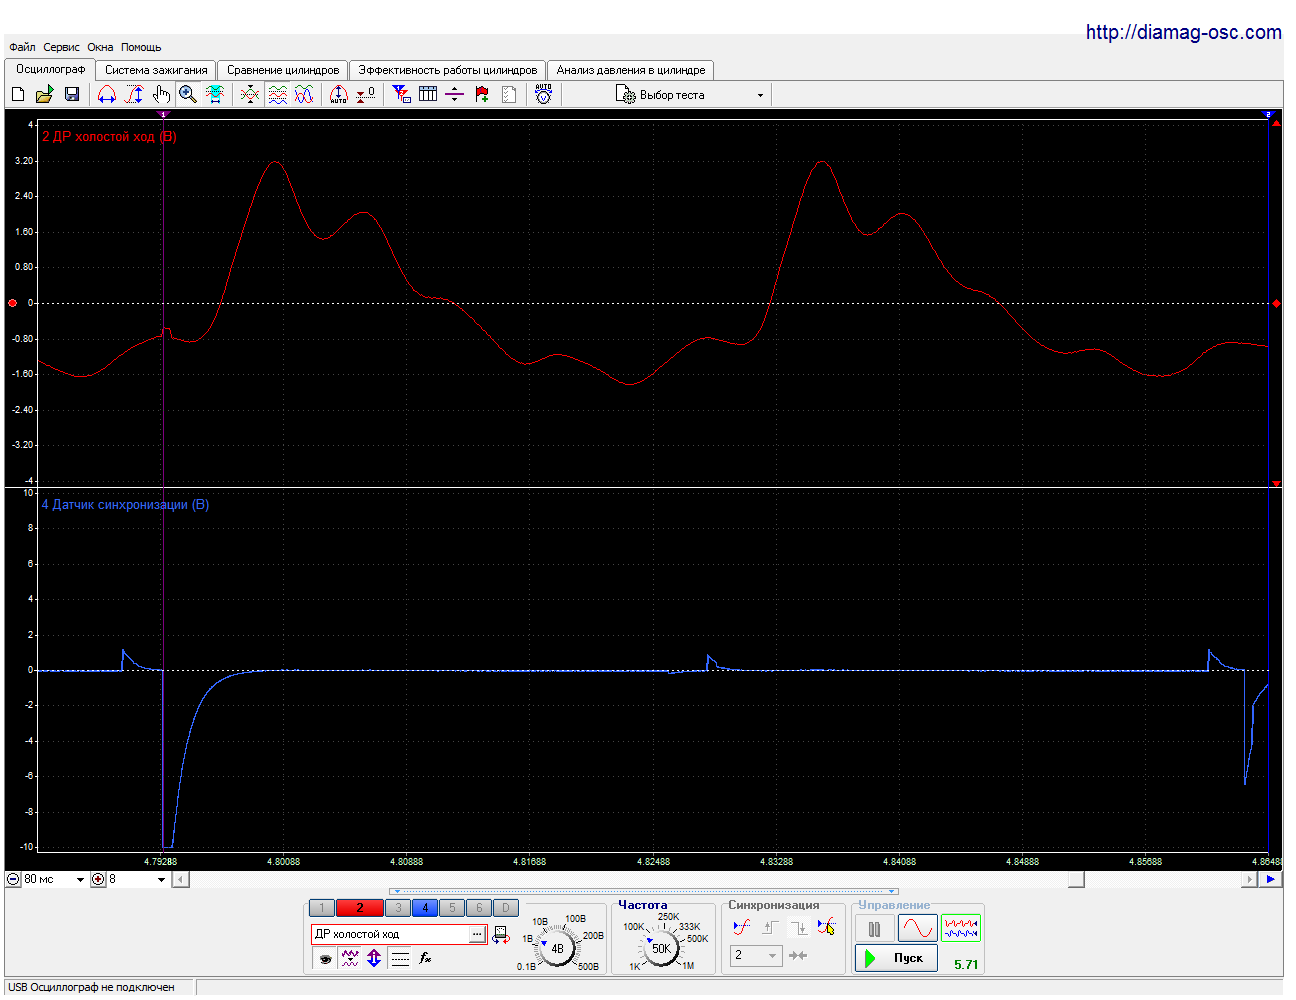Click the auto vertical scale icon
This screenshot has height=1000, width=1296.
coord(339,94)
